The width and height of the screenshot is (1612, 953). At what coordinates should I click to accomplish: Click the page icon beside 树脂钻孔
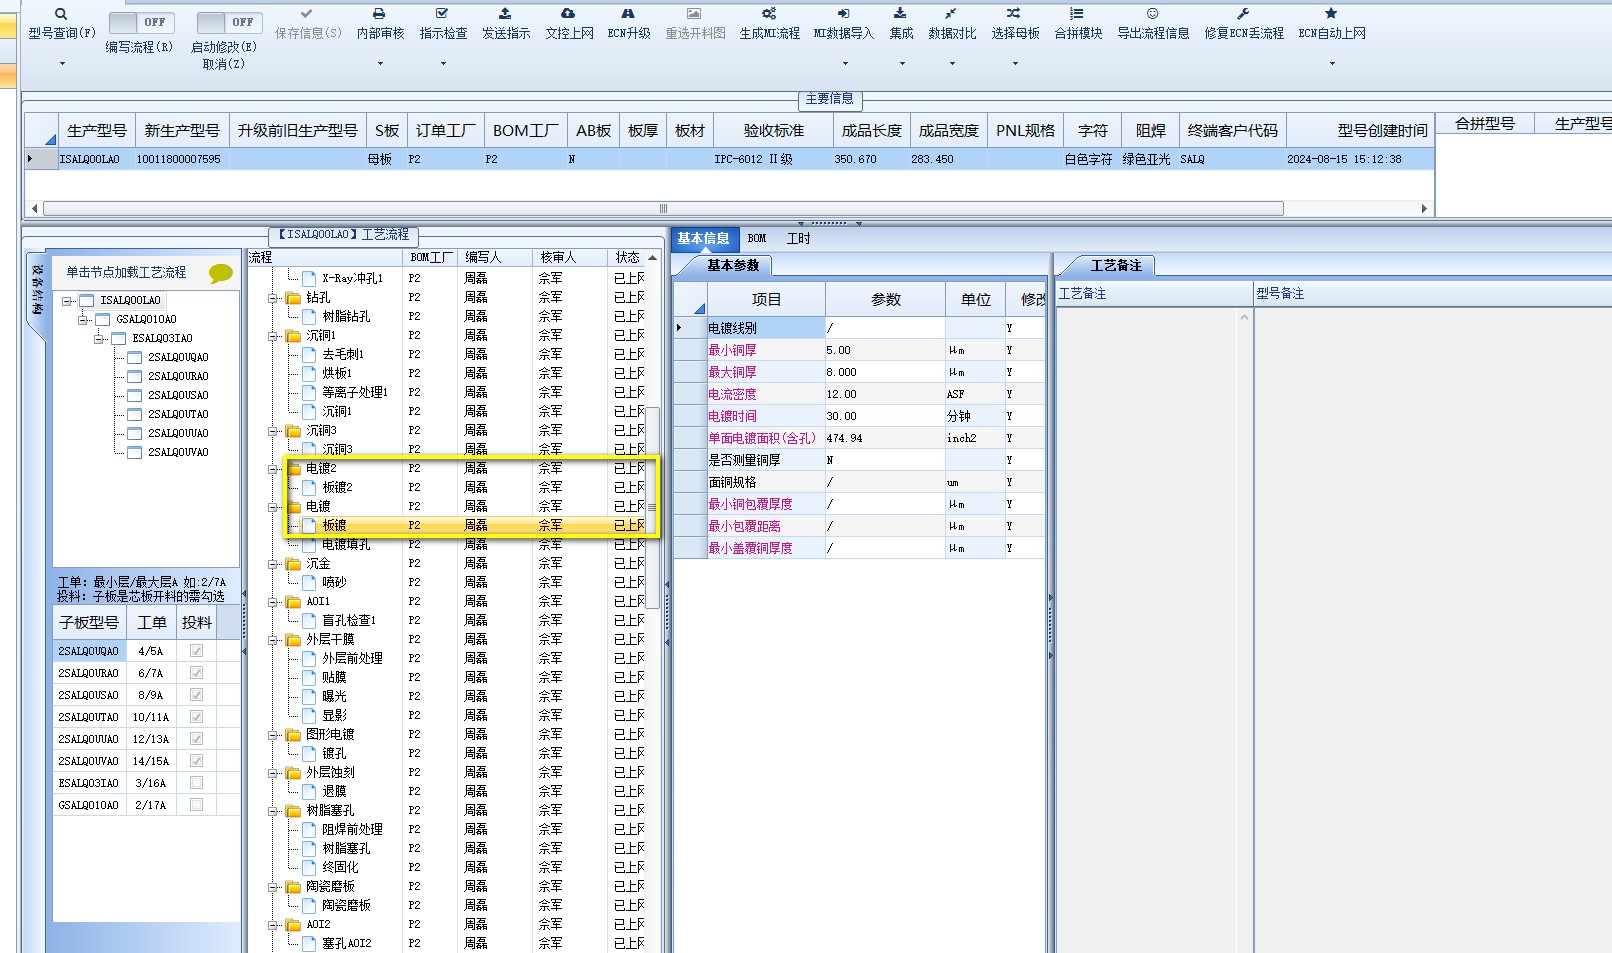[310, 317]
